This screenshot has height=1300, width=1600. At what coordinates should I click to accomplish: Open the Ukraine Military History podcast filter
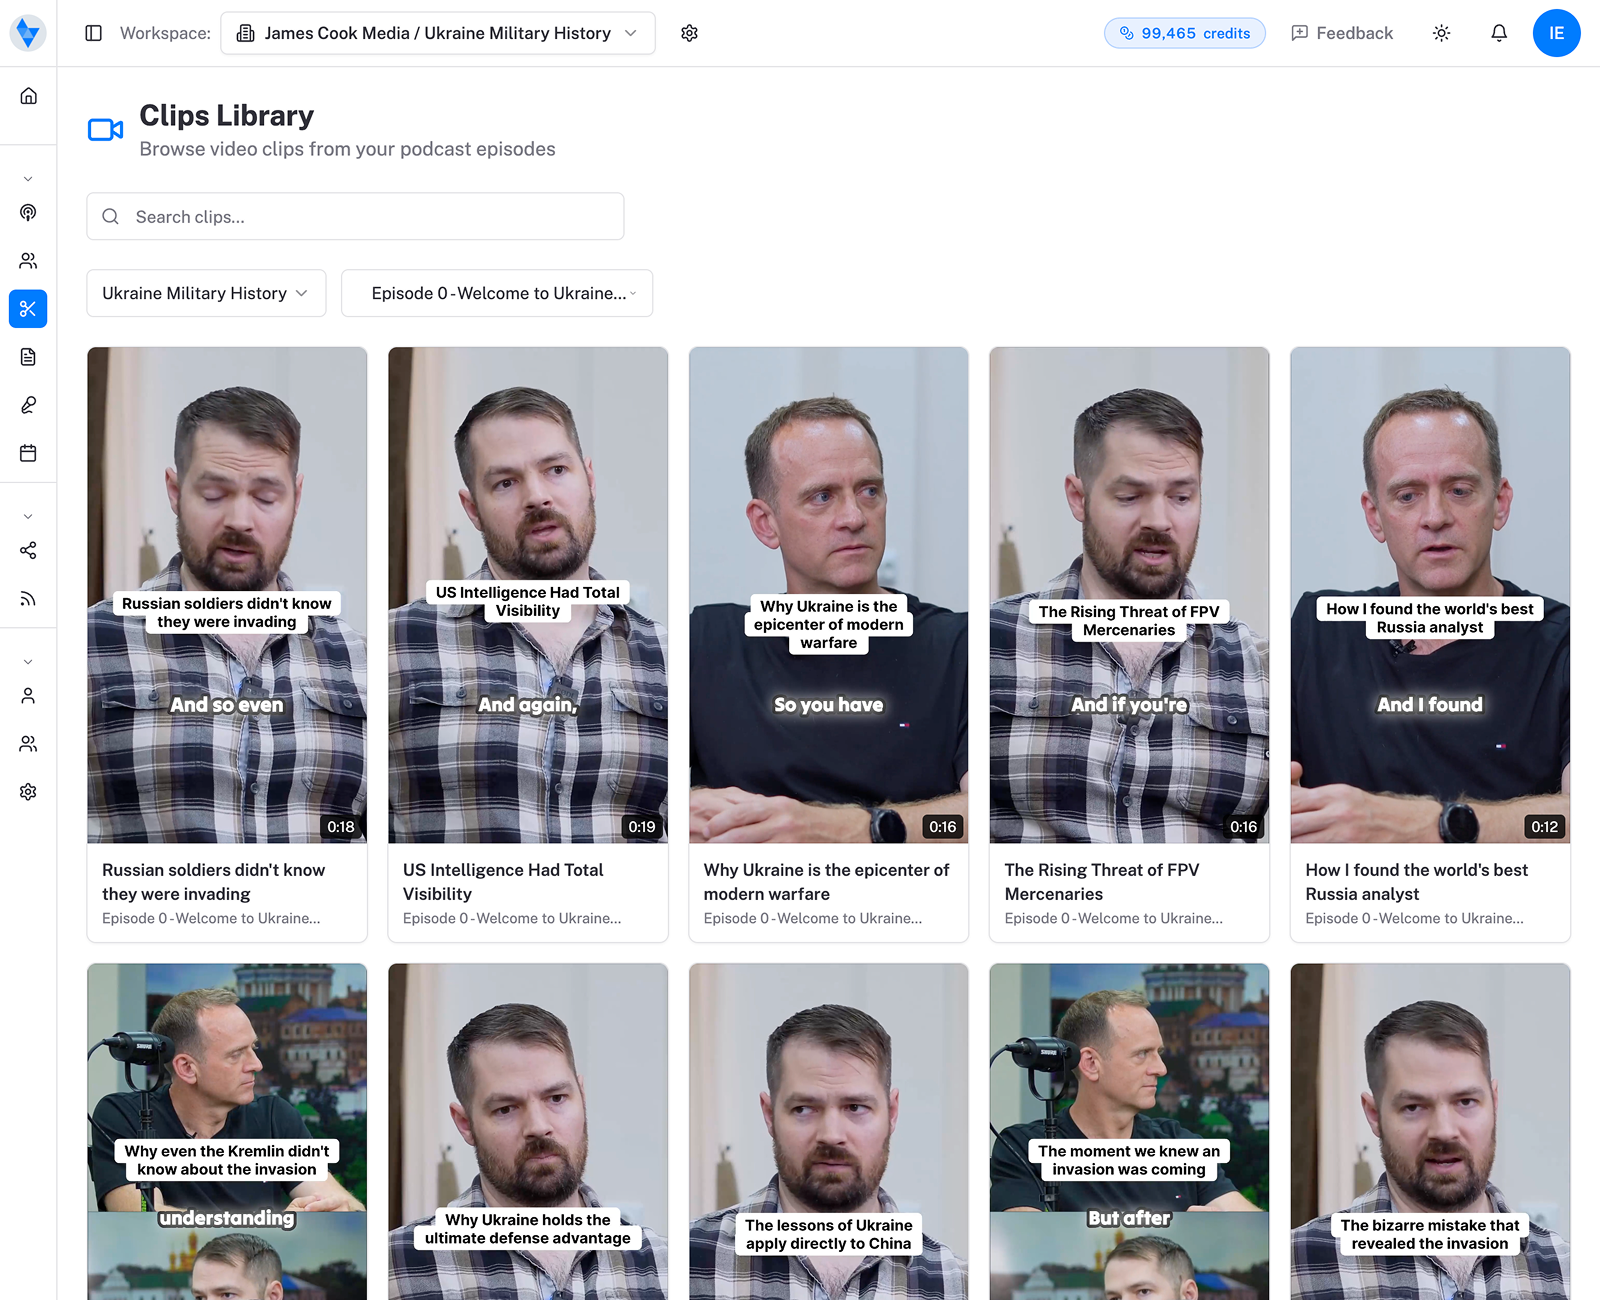click(x=206, y=293)
